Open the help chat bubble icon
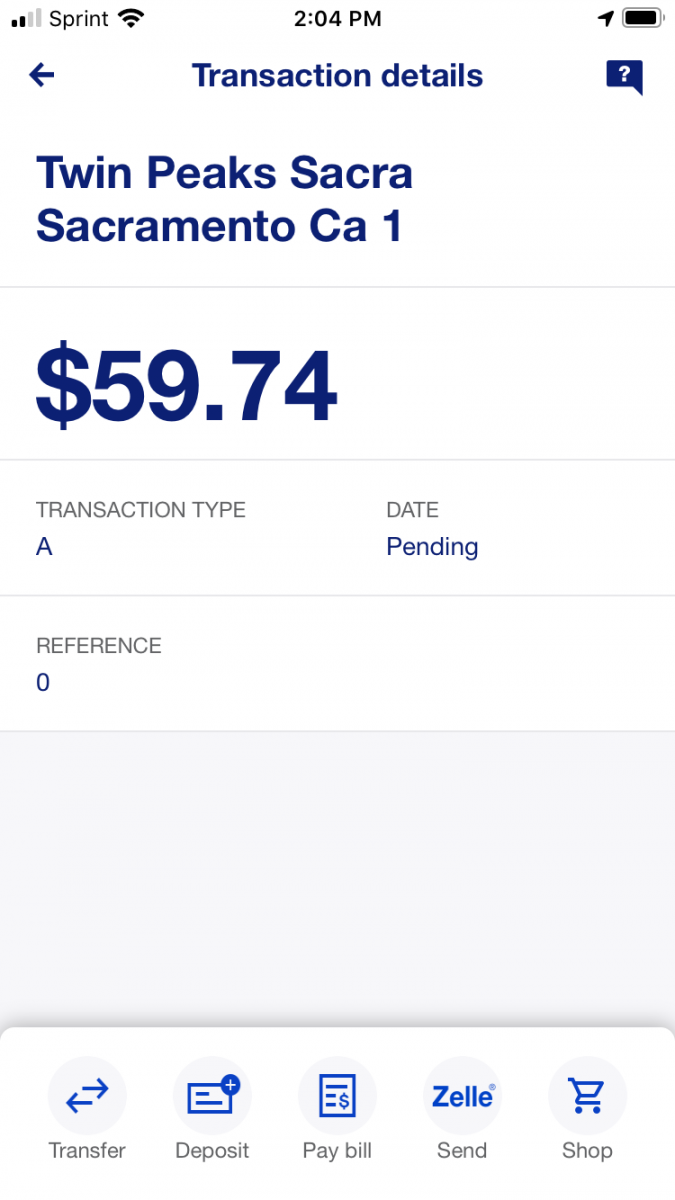This screenshot has height=1200, width=675. click(x=624, y=76)
